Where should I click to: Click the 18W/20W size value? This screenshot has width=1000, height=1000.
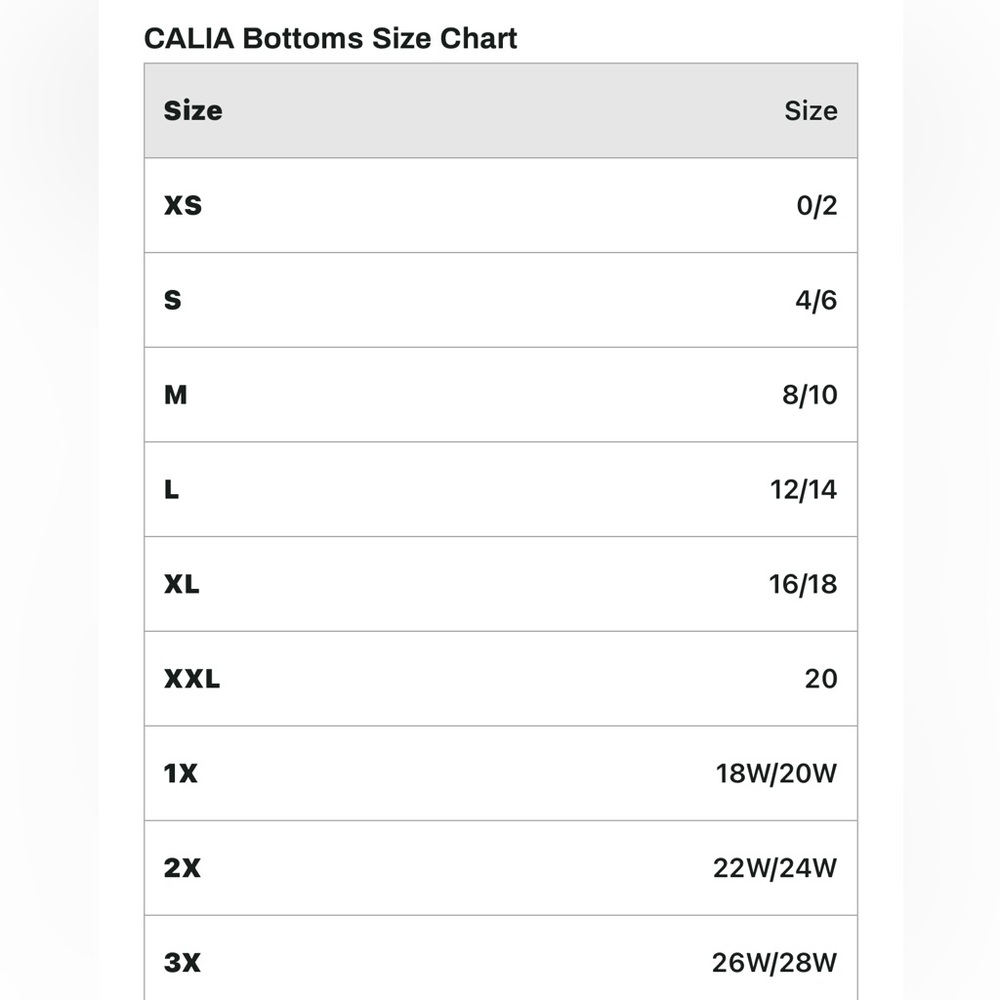(x=776, y=773)
